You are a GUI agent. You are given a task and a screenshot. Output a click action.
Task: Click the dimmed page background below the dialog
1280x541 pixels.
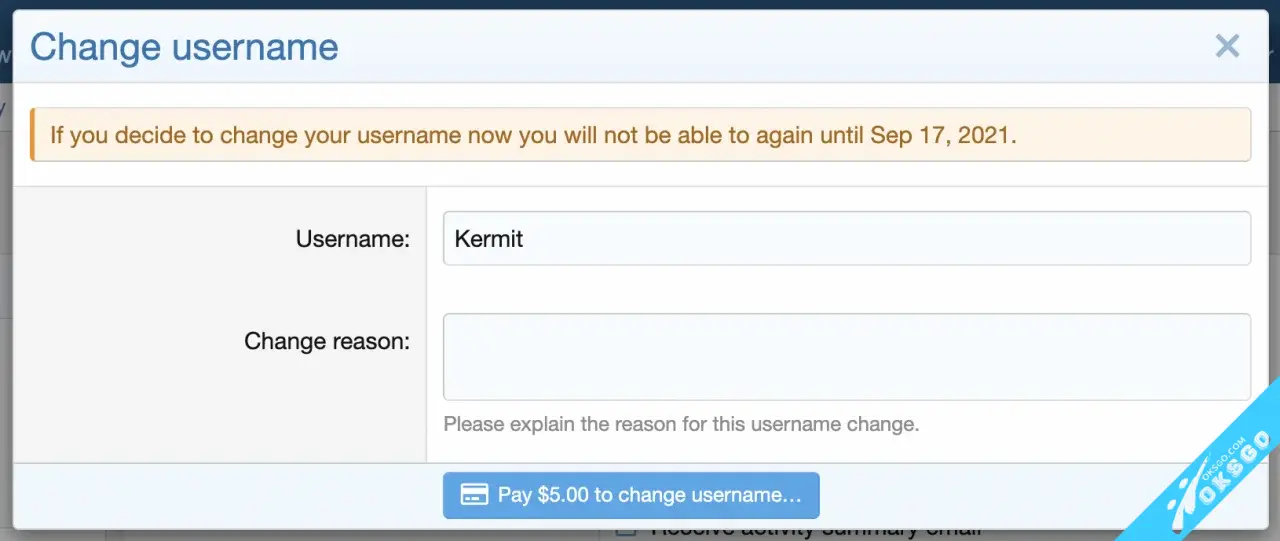(x=300, y=536)
